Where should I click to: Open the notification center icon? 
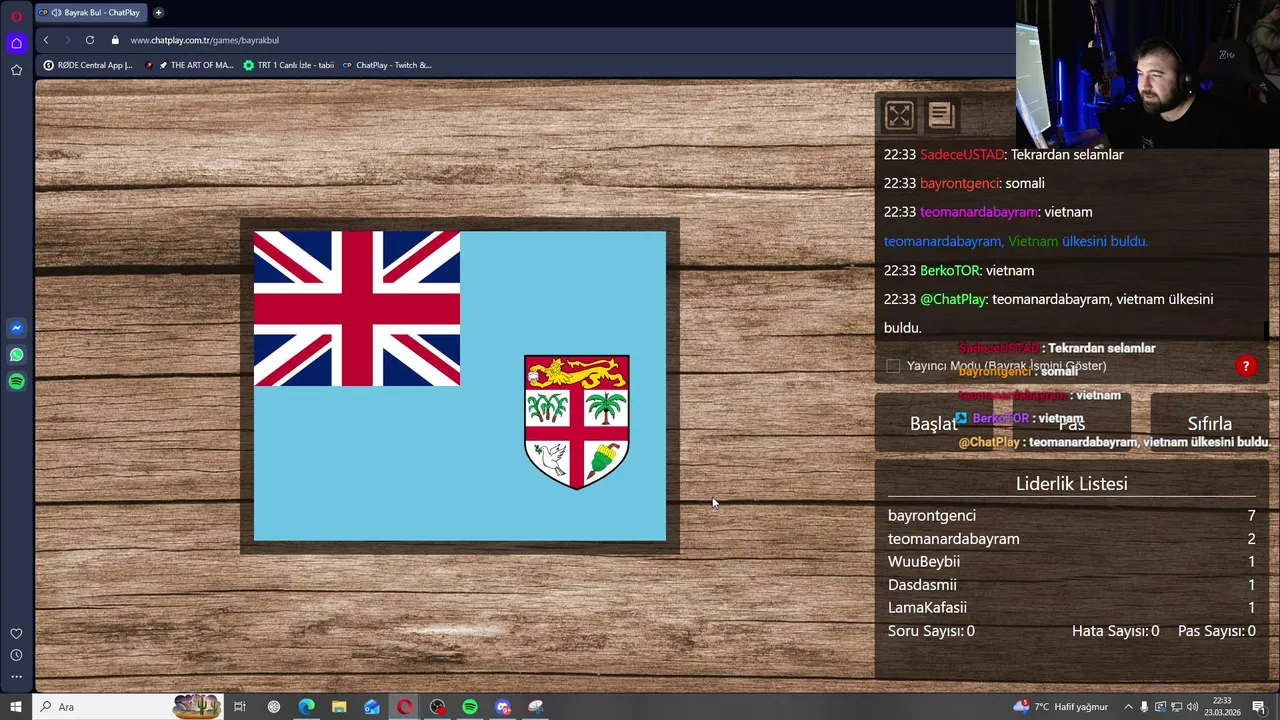tap(1259, 707)
